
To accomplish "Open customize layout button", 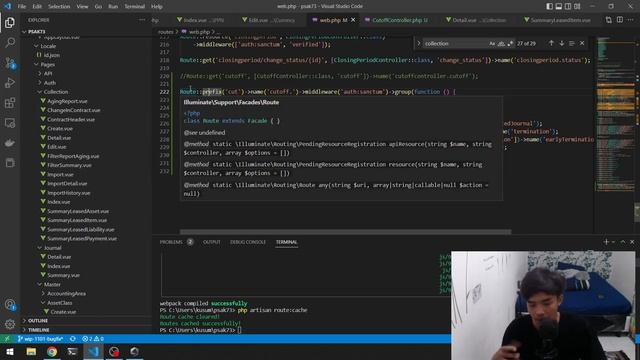I will click(x=577, y=6).
